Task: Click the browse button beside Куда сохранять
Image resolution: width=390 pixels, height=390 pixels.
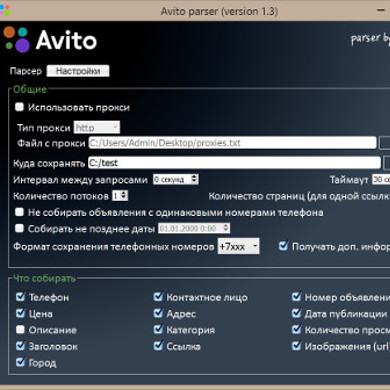Action: tap(387, 163)
